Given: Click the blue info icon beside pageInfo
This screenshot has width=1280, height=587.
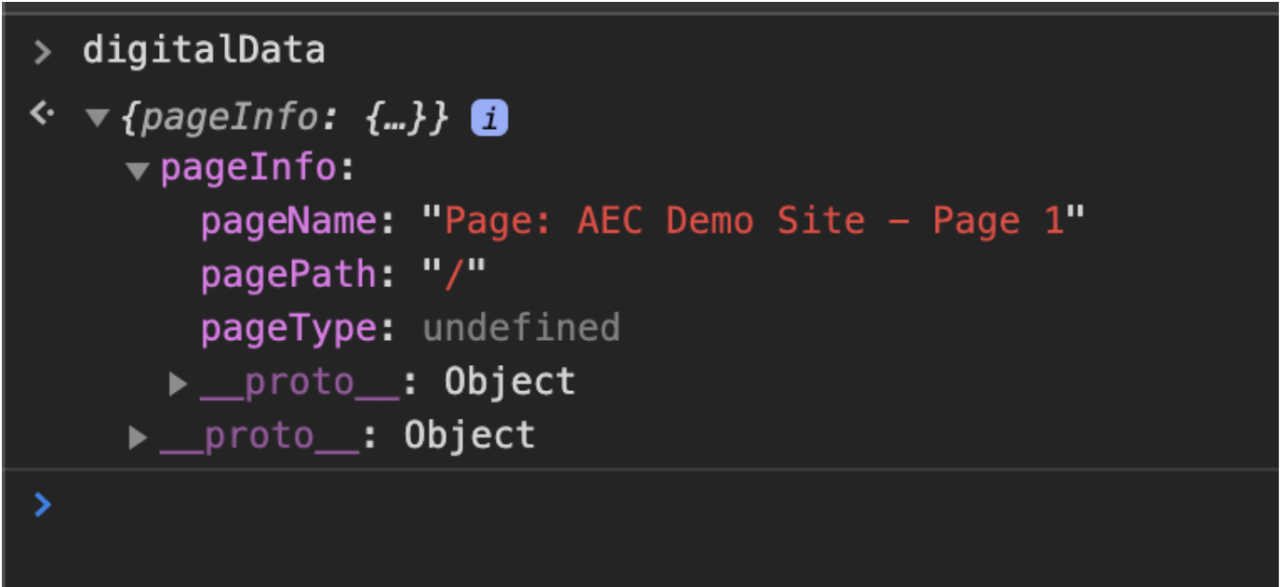Looking at the screenshot, I should pyautogui.click(x=490, y=119).
